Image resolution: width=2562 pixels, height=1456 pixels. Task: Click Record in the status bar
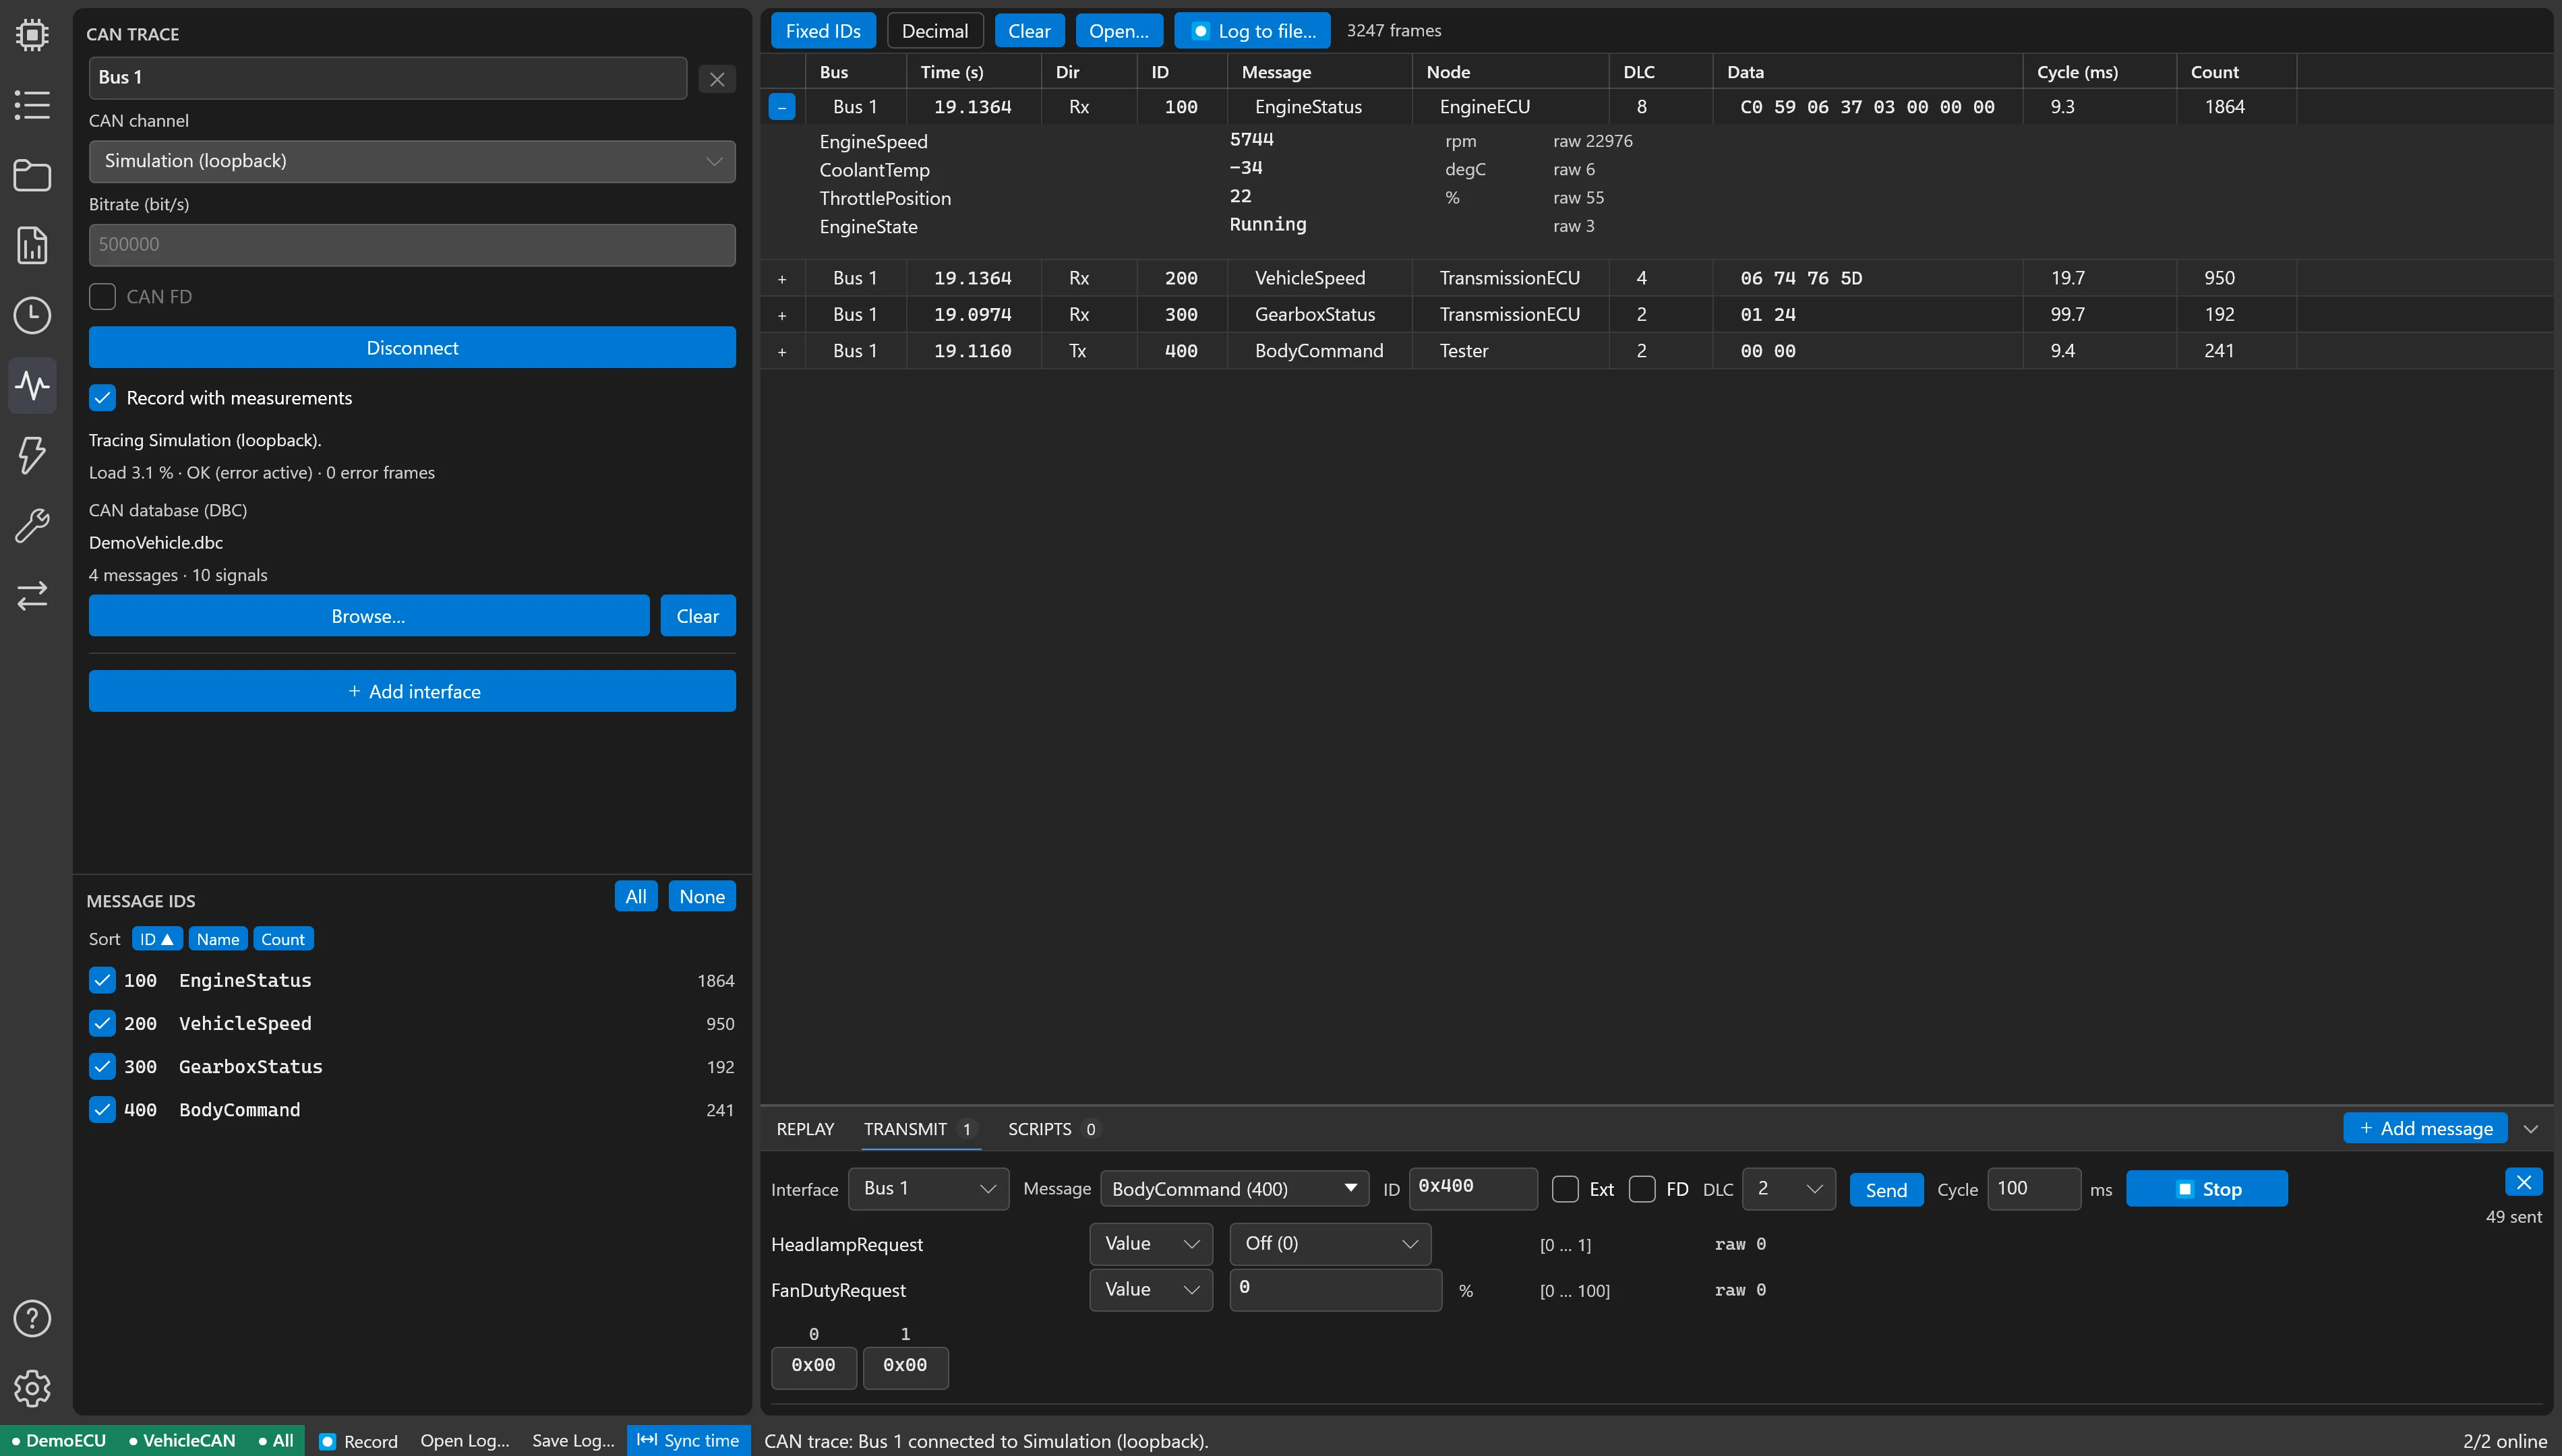358,1441
